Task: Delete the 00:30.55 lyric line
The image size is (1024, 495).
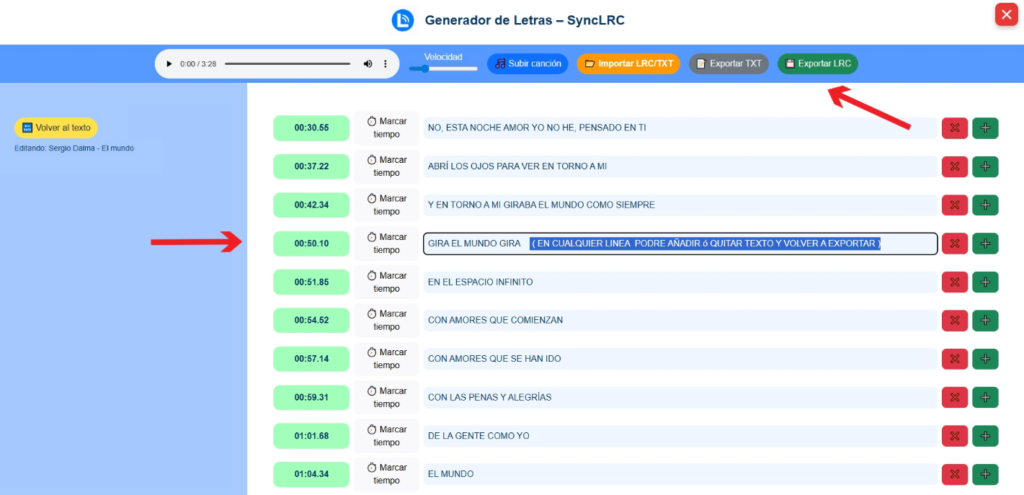Action: point(954,128)
